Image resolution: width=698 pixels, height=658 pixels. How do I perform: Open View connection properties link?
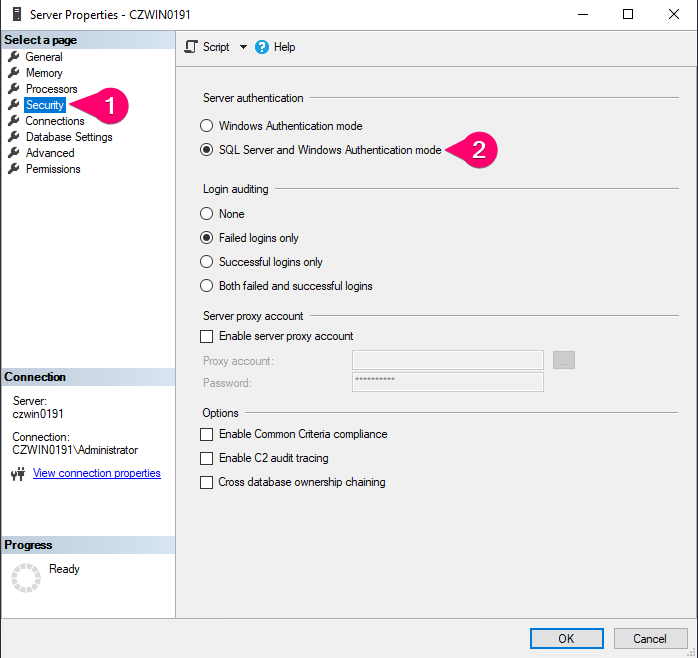pyautogui.click(x=97, y=473)
